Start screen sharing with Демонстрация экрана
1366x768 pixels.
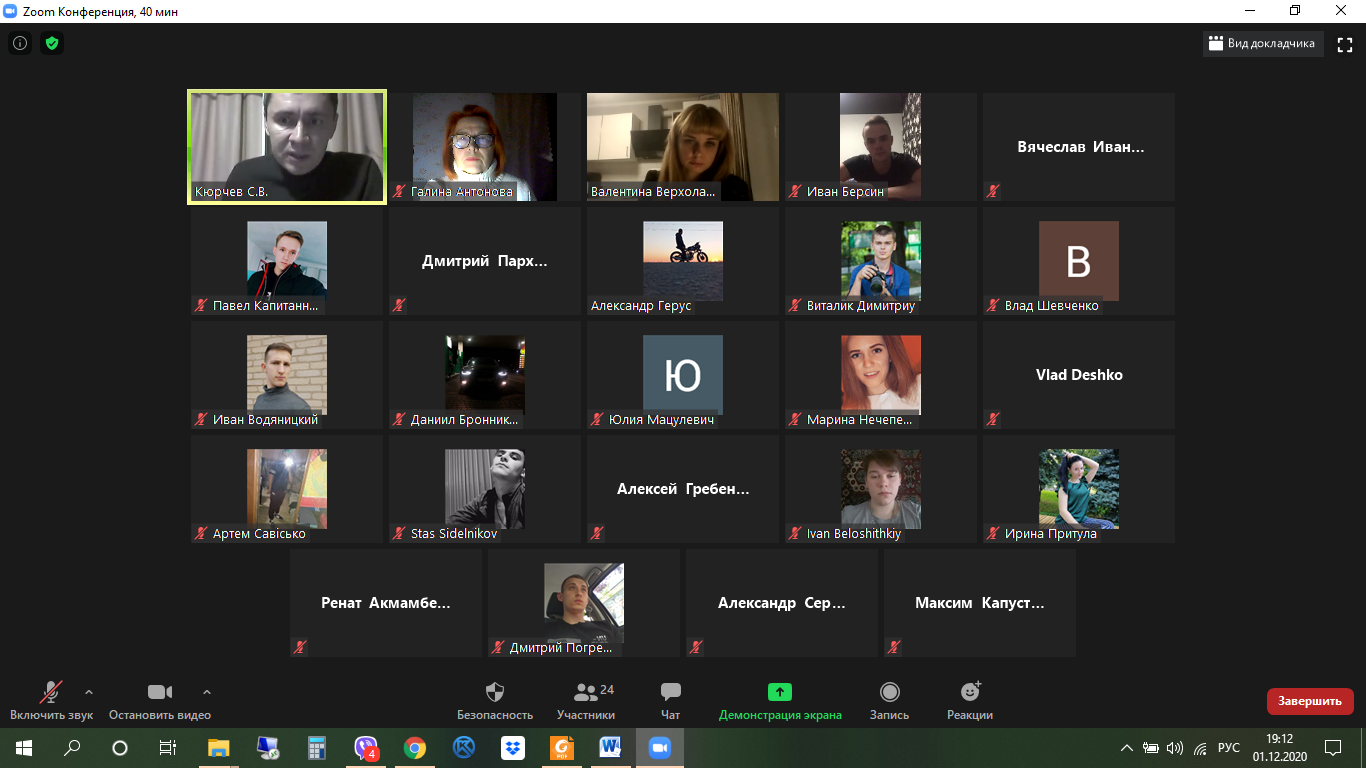click(x=780, y=701)
